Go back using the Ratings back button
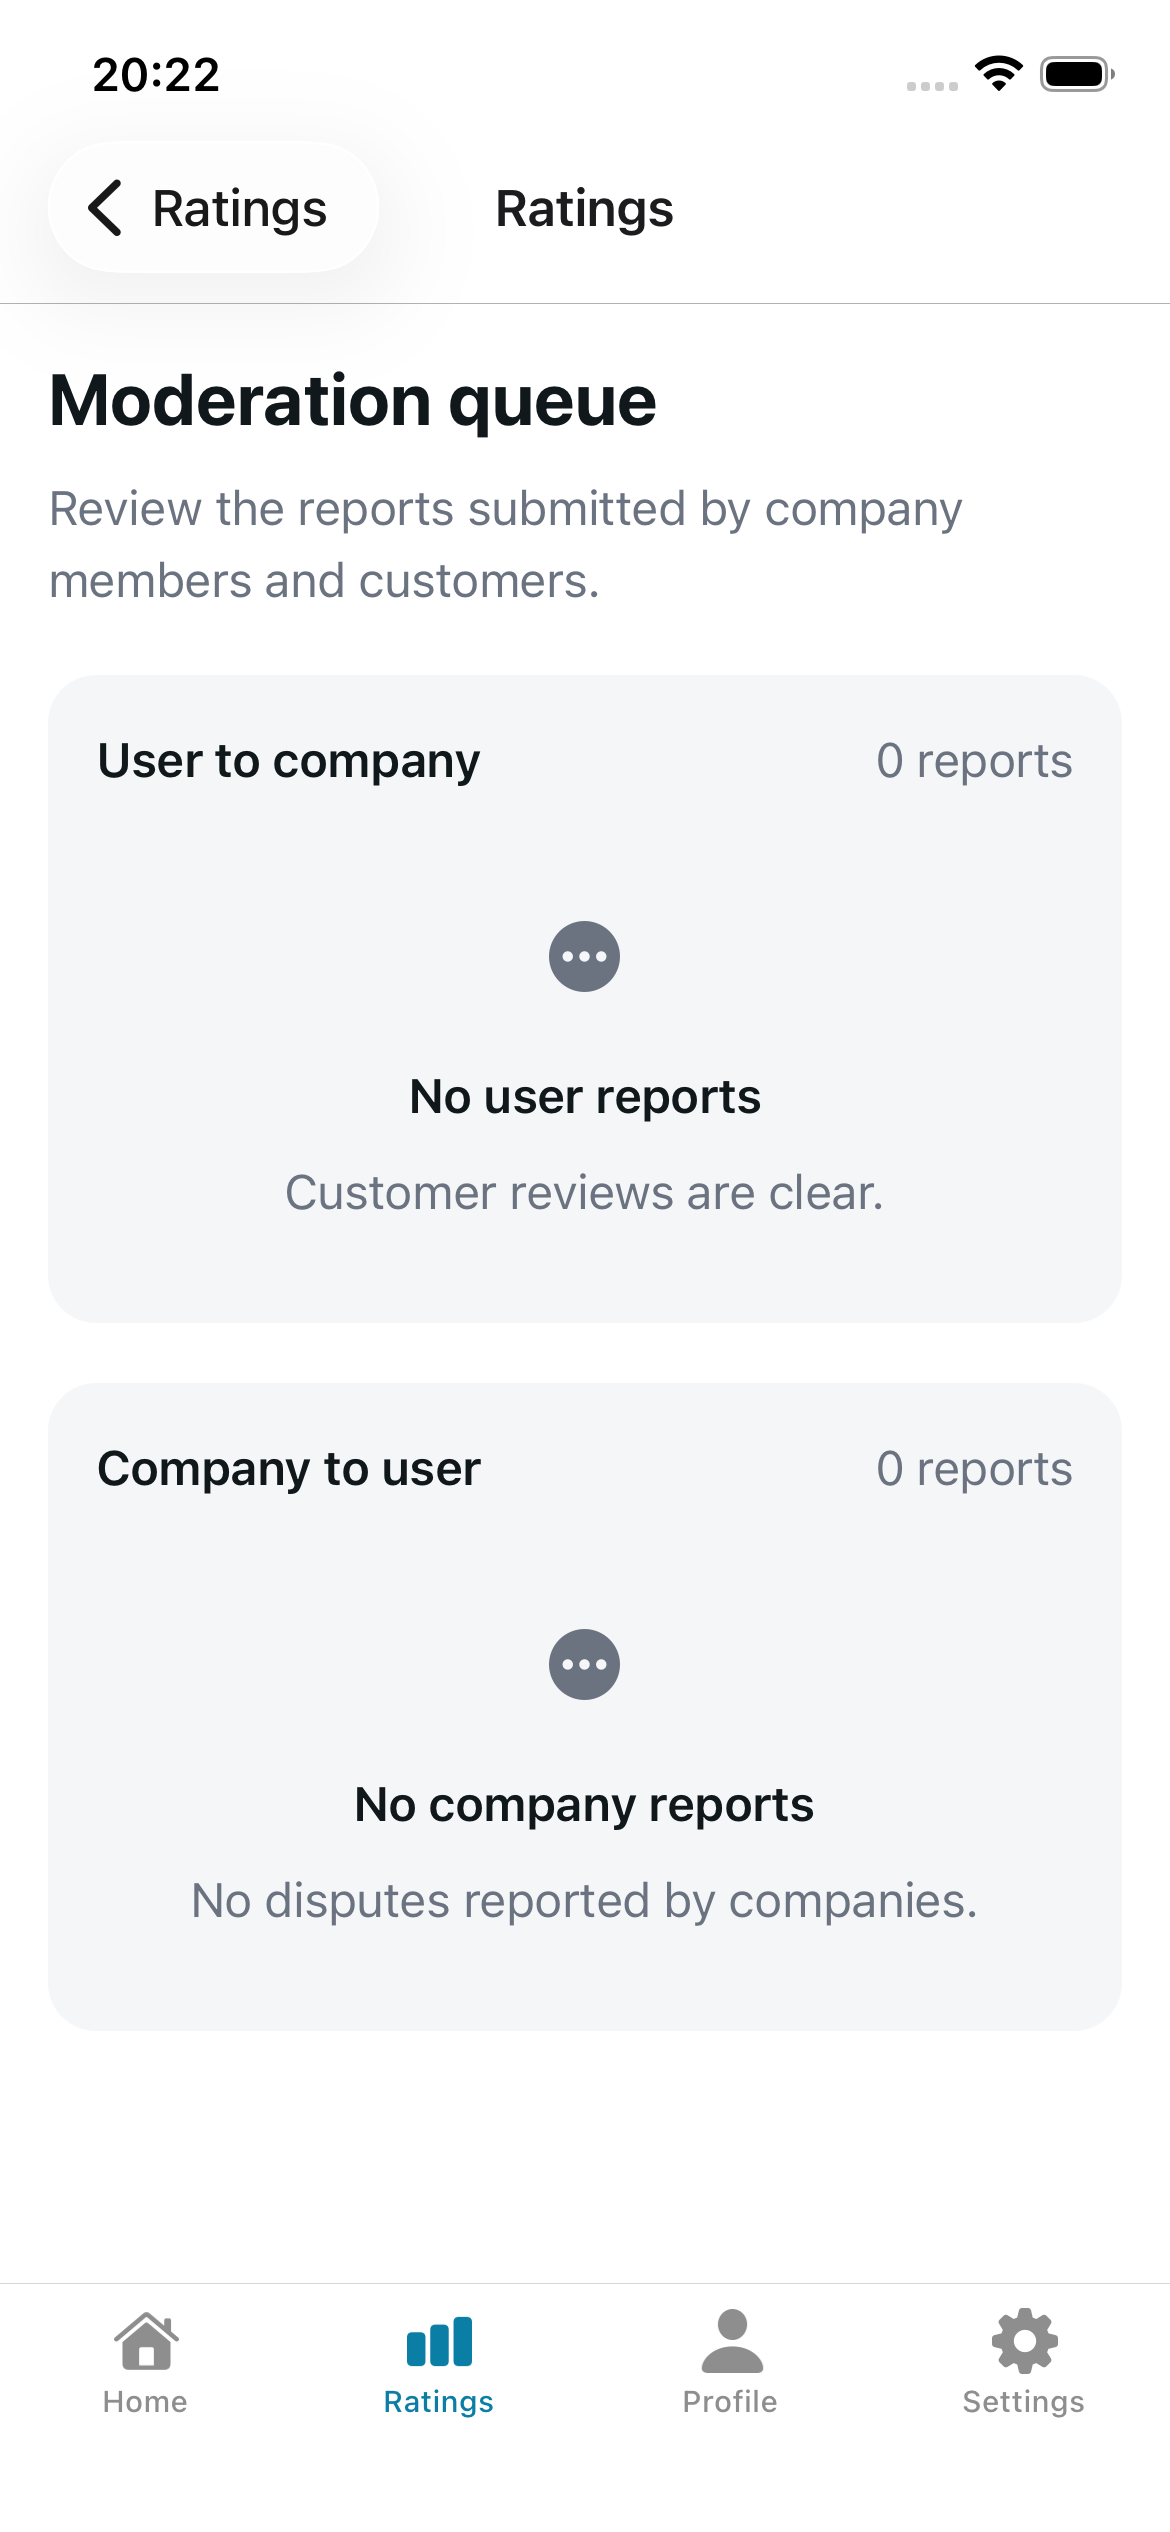The image size is (1170, 2532). (x=213, y=208)
